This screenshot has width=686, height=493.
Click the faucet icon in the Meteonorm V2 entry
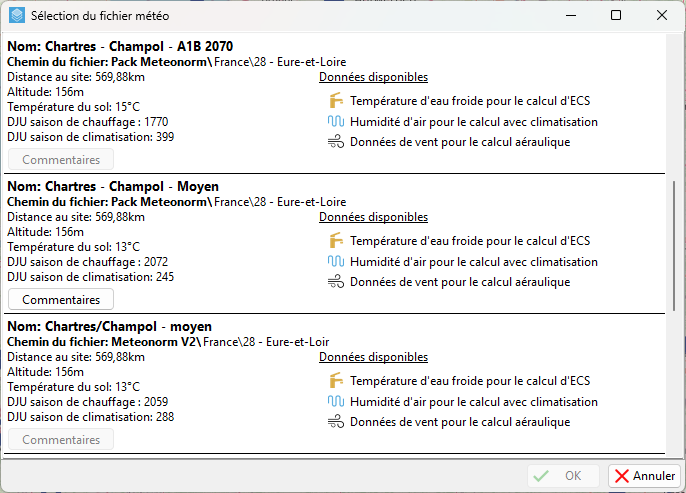coord(335,381)
